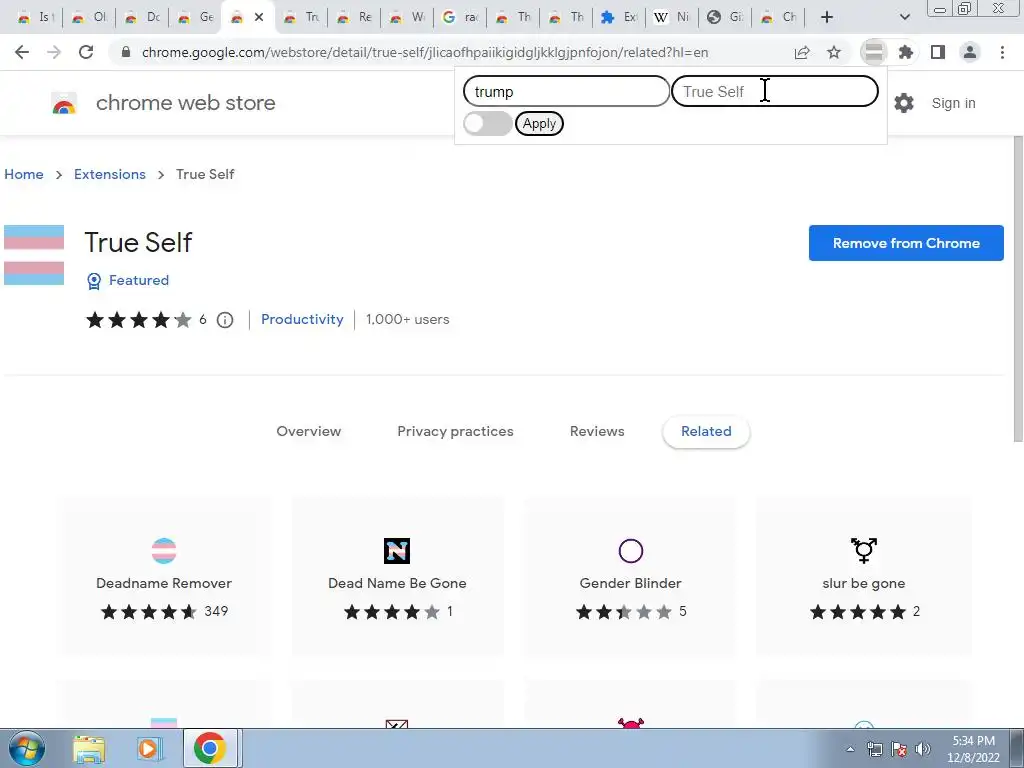Click the True Self extension toolbar icon

pyautogui.click(x=874, y=52)
